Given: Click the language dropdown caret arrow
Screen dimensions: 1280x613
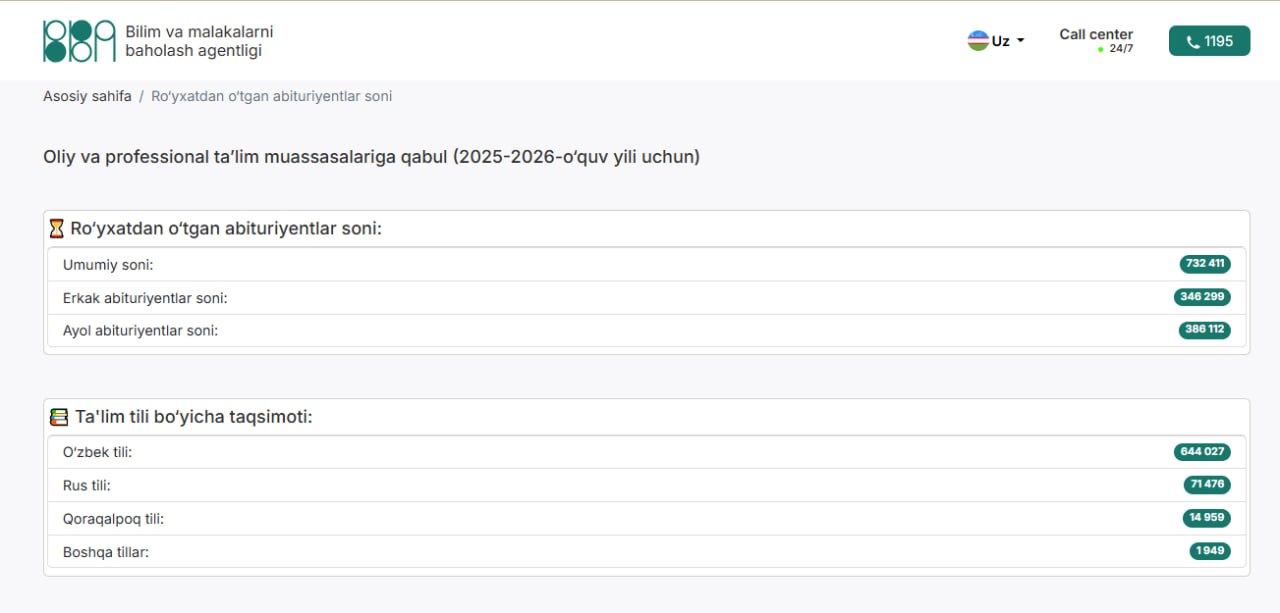Looking at the screenshot, I should pos(1020,41).
